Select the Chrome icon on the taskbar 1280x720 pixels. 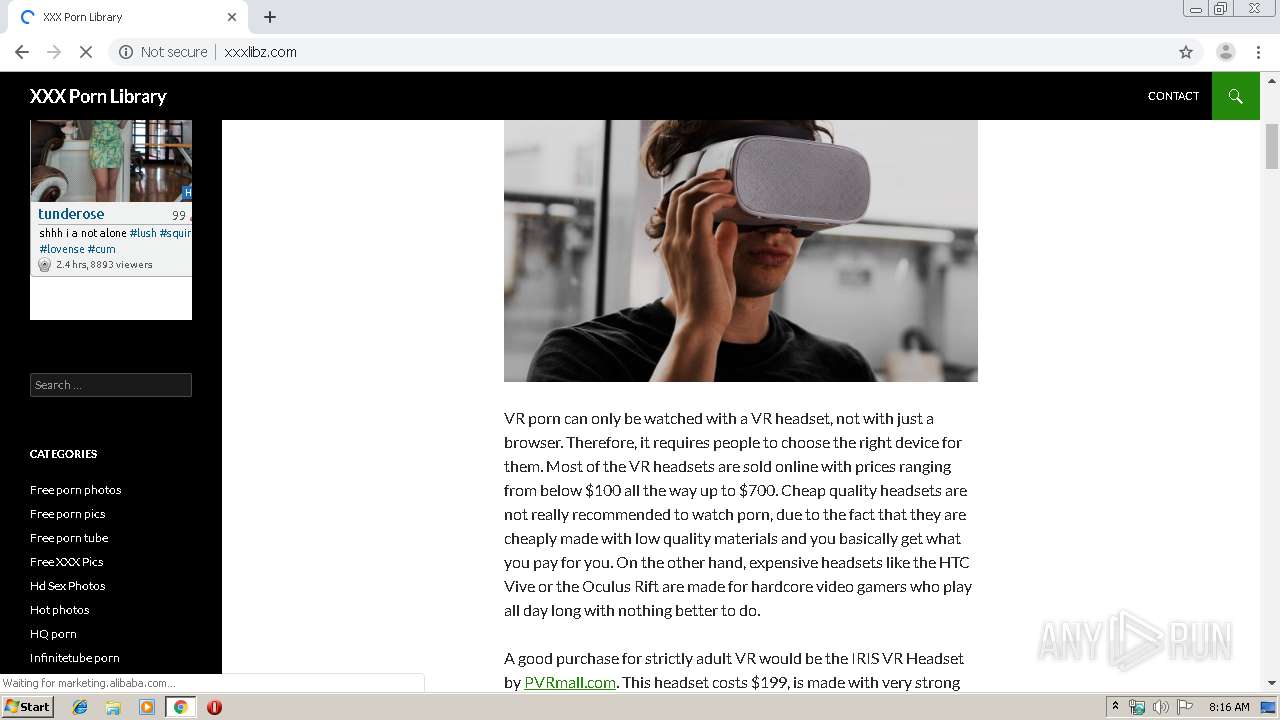[180, 707]
